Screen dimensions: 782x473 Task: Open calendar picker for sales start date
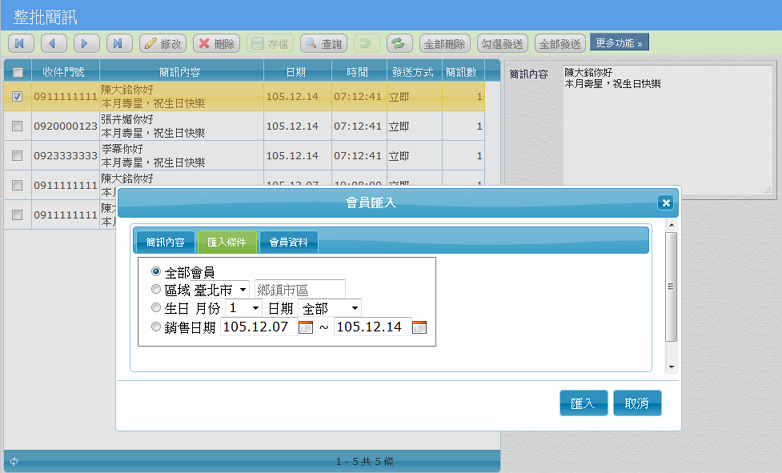[x=306, y=327]
